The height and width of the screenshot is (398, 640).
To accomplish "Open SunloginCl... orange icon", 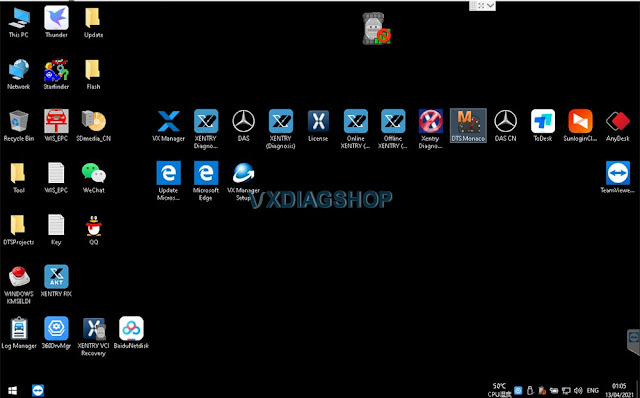I will click(580, 126).
